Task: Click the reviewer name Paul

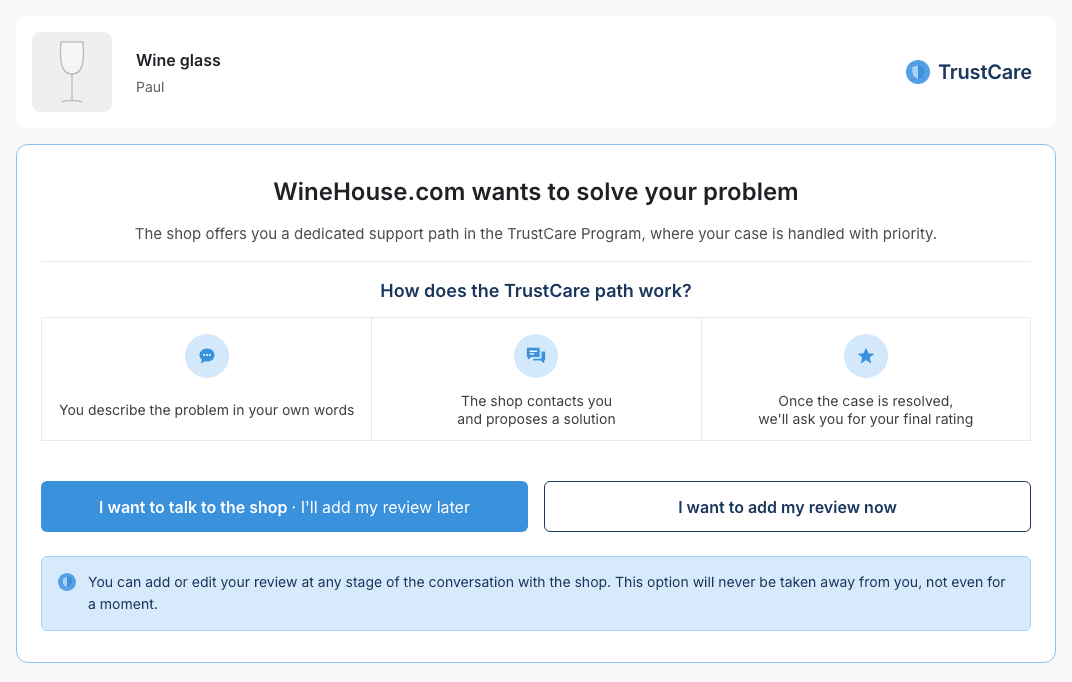Action: 150,87
